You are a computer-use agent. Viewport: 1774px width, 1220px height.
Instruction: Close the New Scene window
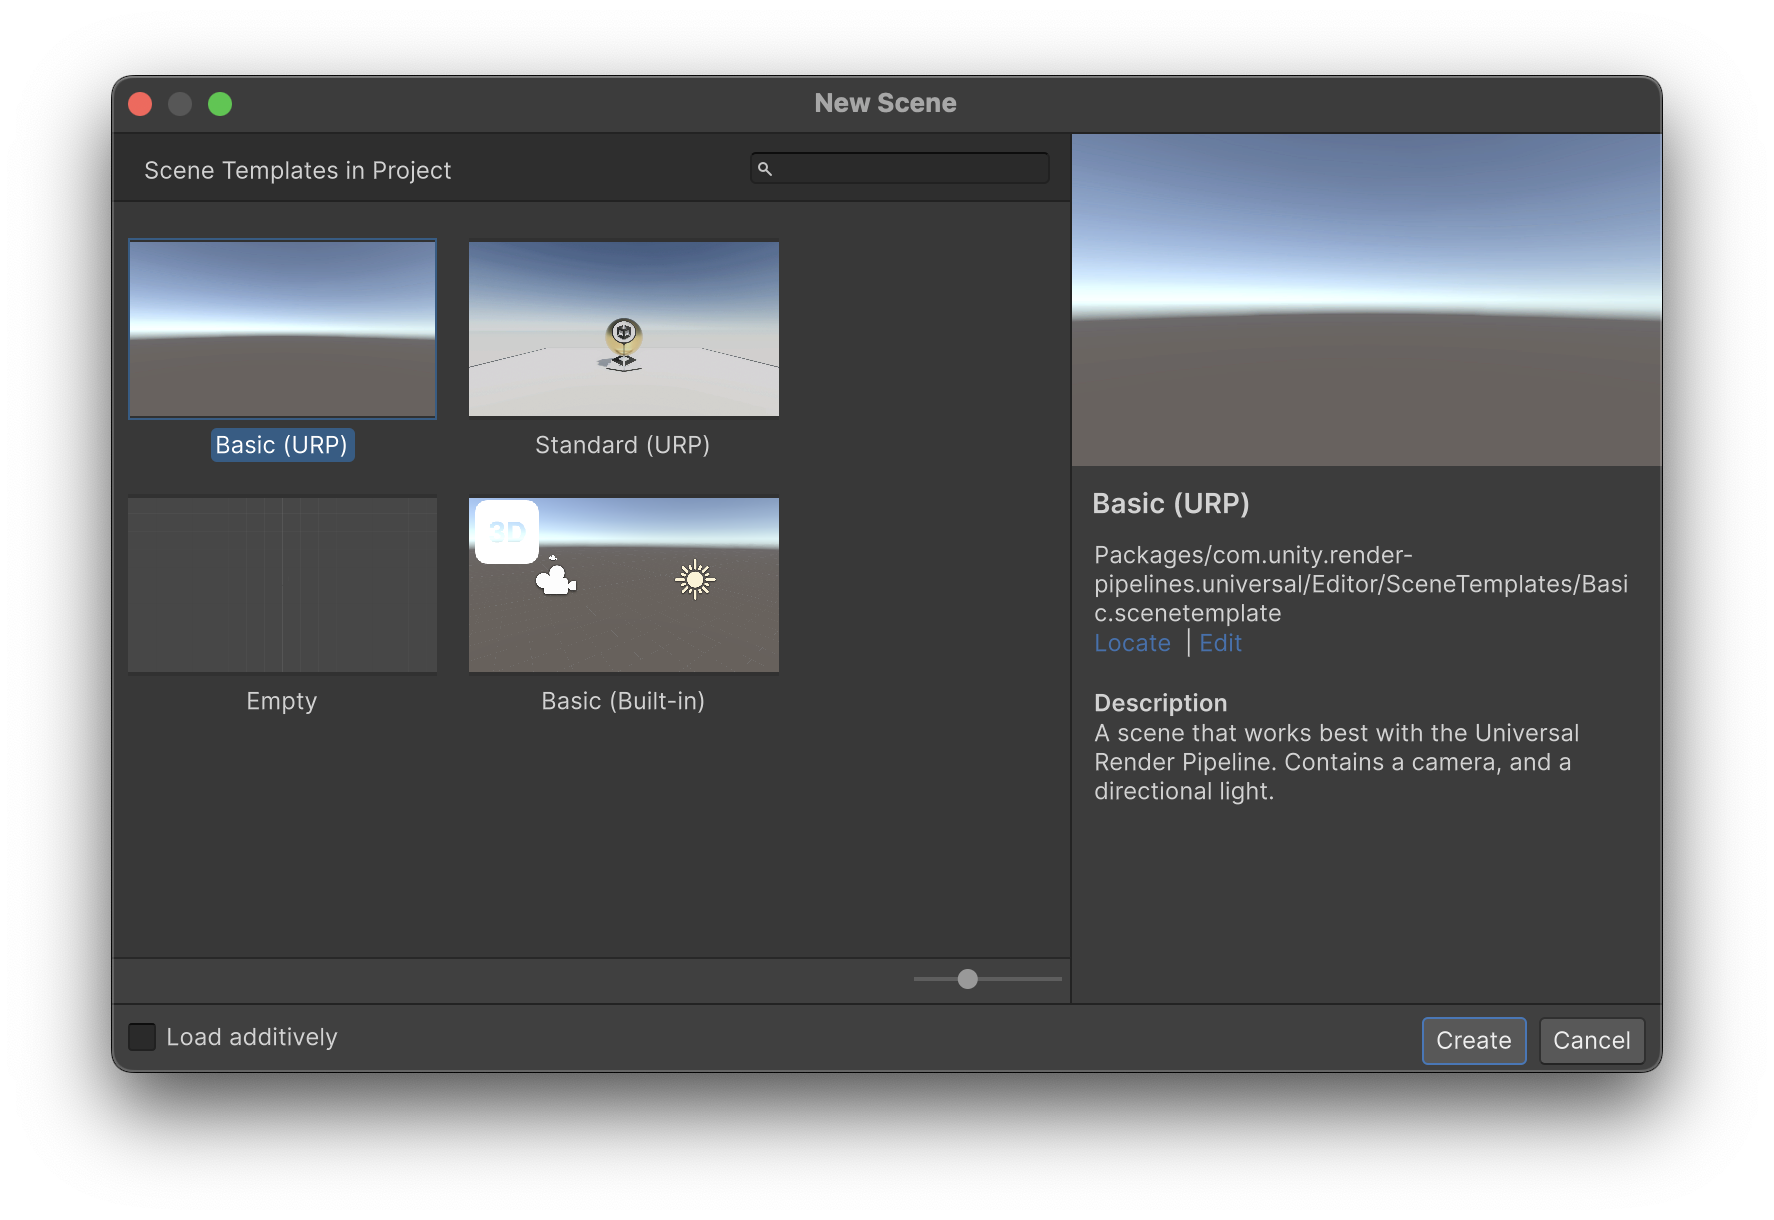click(x=140, y=104)
